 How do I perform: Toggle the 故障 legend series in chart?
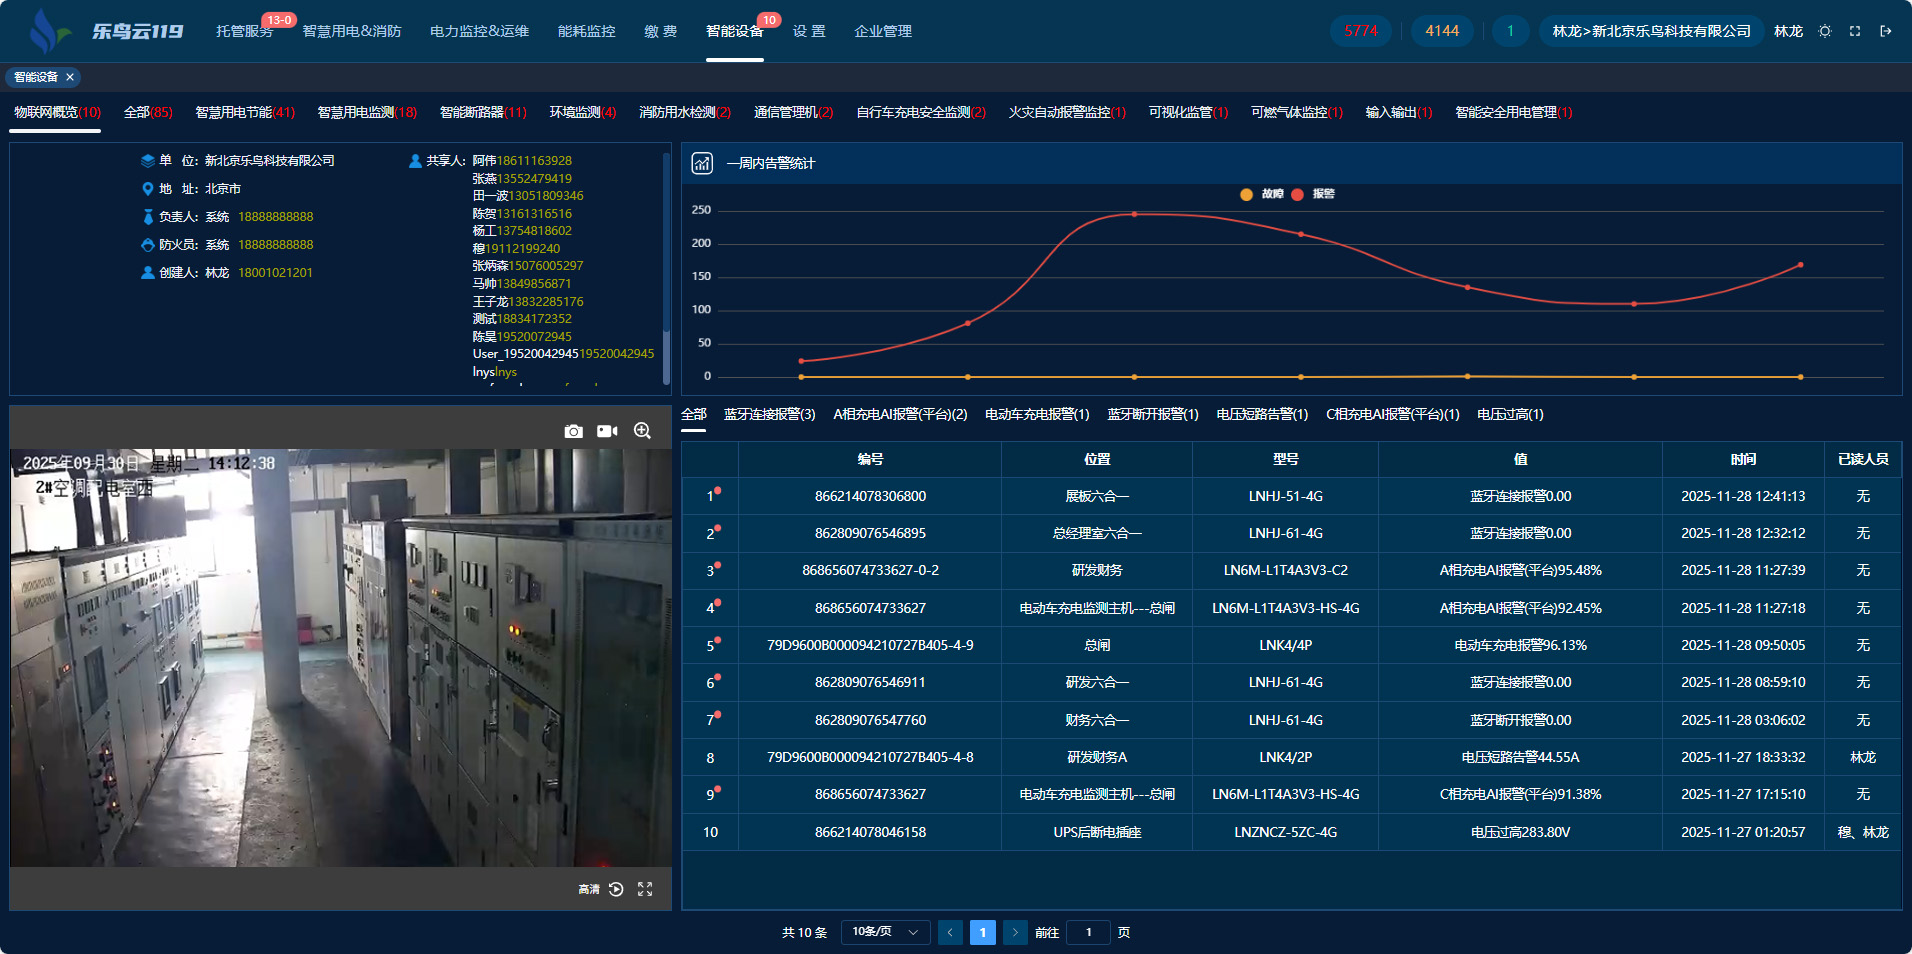click(x=1262, y=194)
